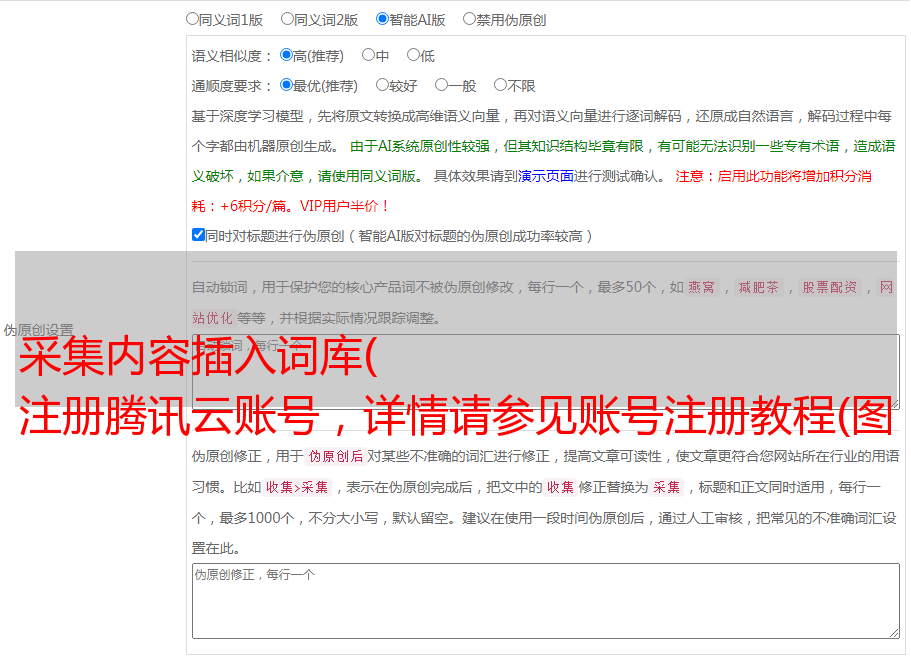This screenshot has height=658, width=911.
Task: Click the 收集>采集 example tag
Action: [x=297, y=487]
